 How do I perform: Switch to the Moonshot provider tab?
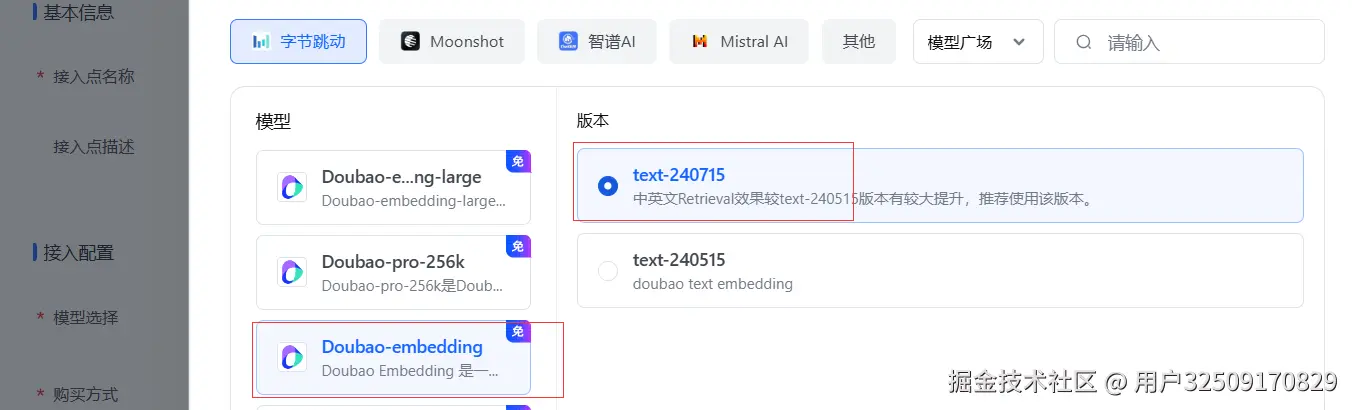[451, 41]
